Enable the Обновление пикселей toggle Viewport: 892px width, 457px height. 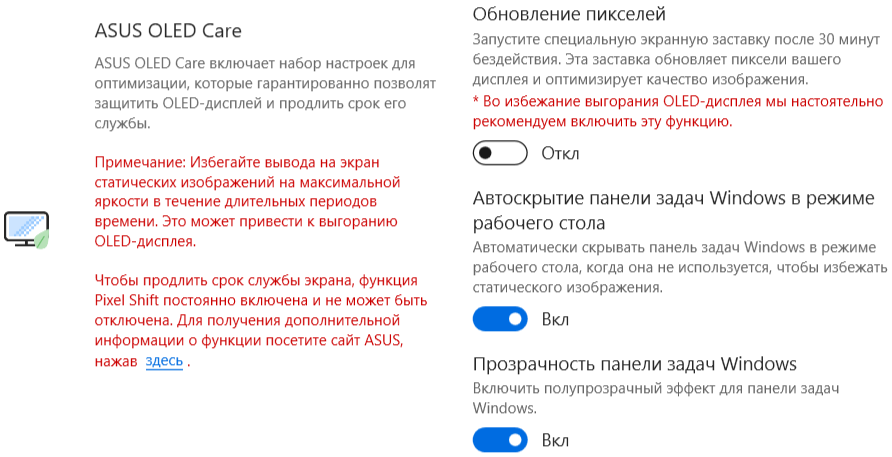click(501, 153)
